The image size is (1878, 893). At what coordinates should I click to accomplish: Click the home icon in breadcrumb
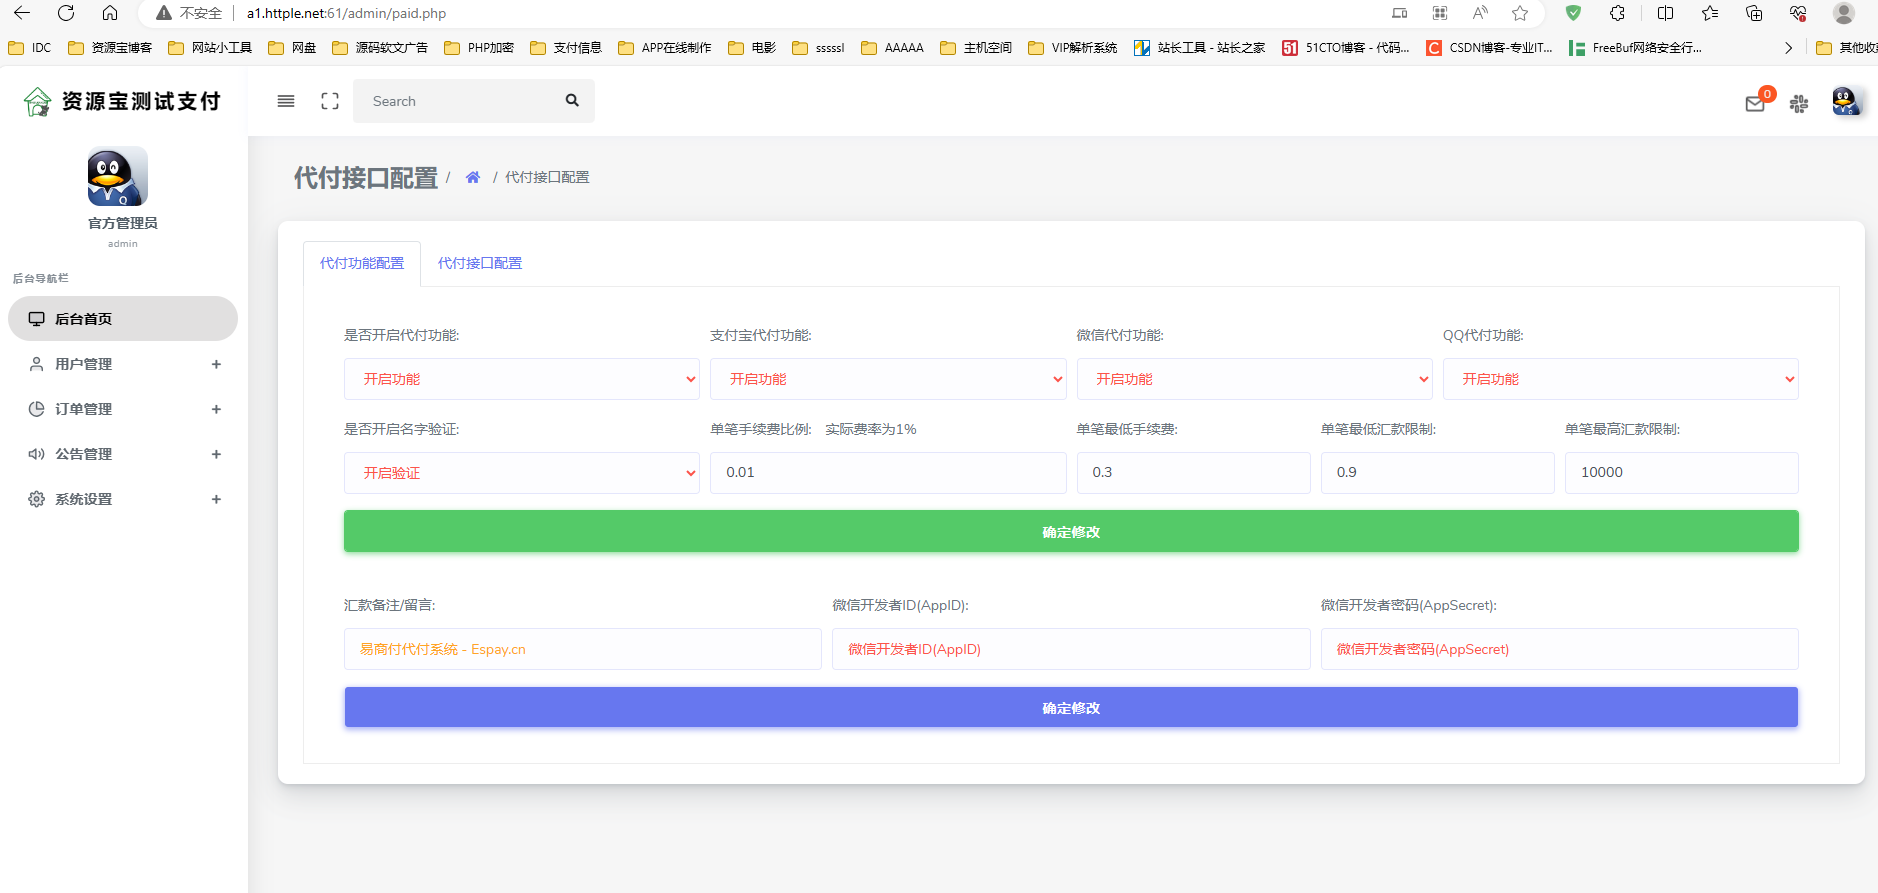click(x=473, y=177)
